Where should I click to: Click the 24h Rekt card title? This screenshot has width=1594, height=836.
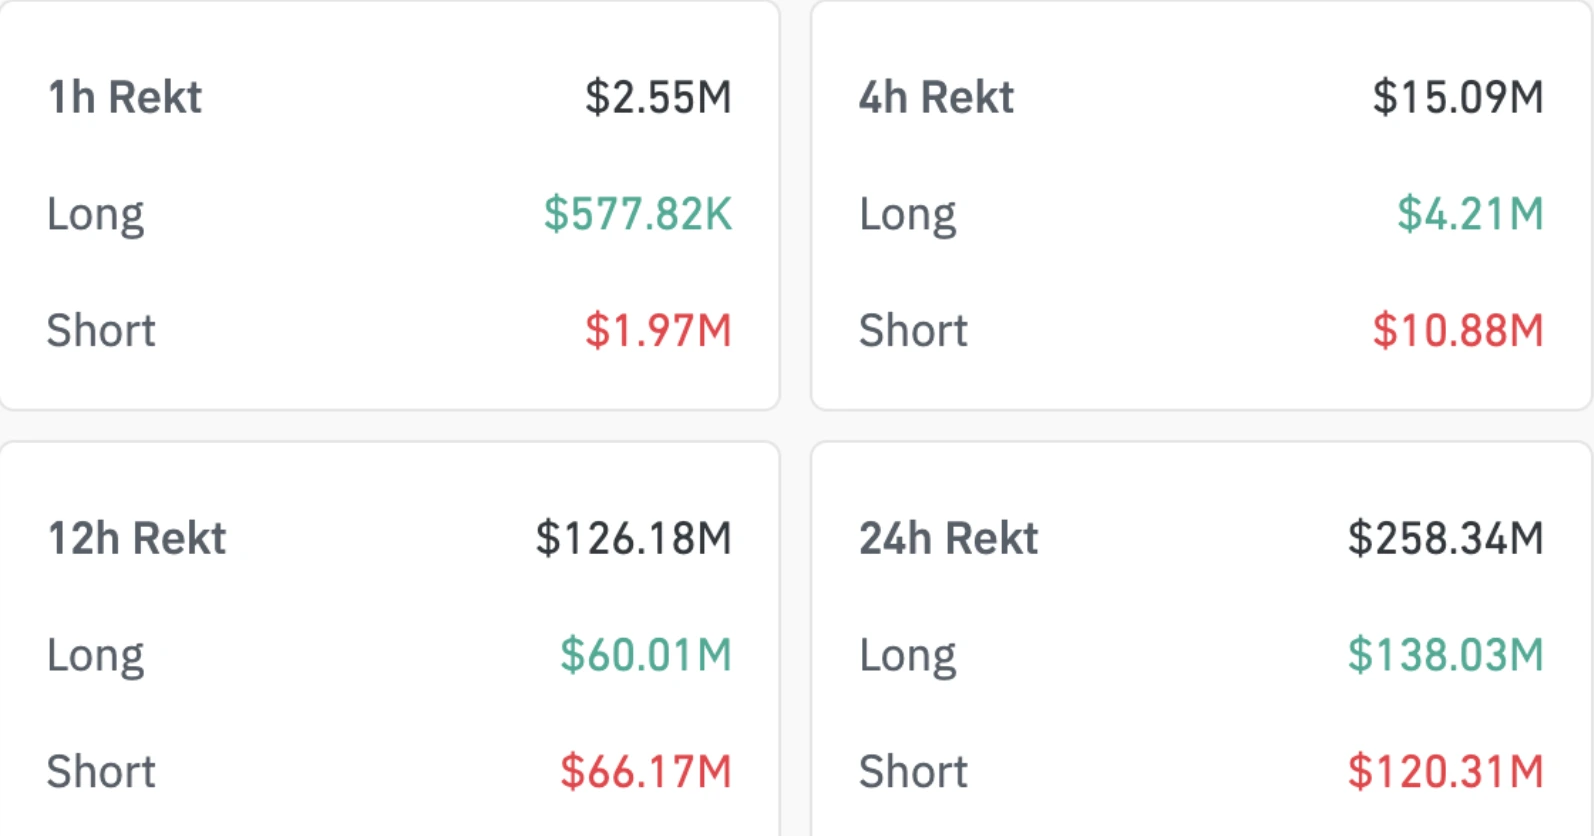(x=948, y=539)
